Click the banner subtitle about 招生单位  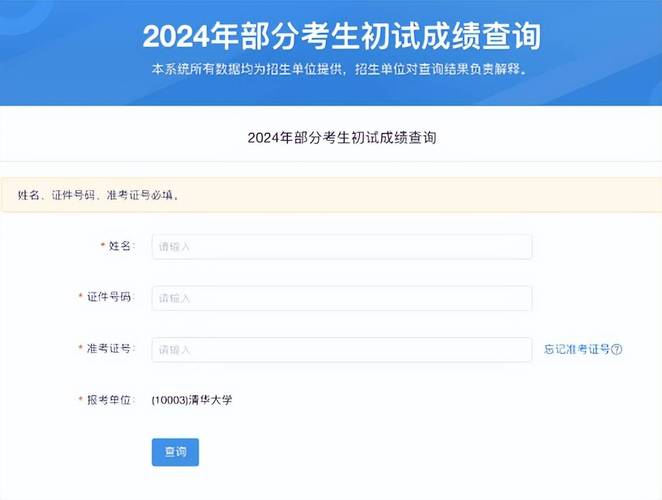(340, 69)
